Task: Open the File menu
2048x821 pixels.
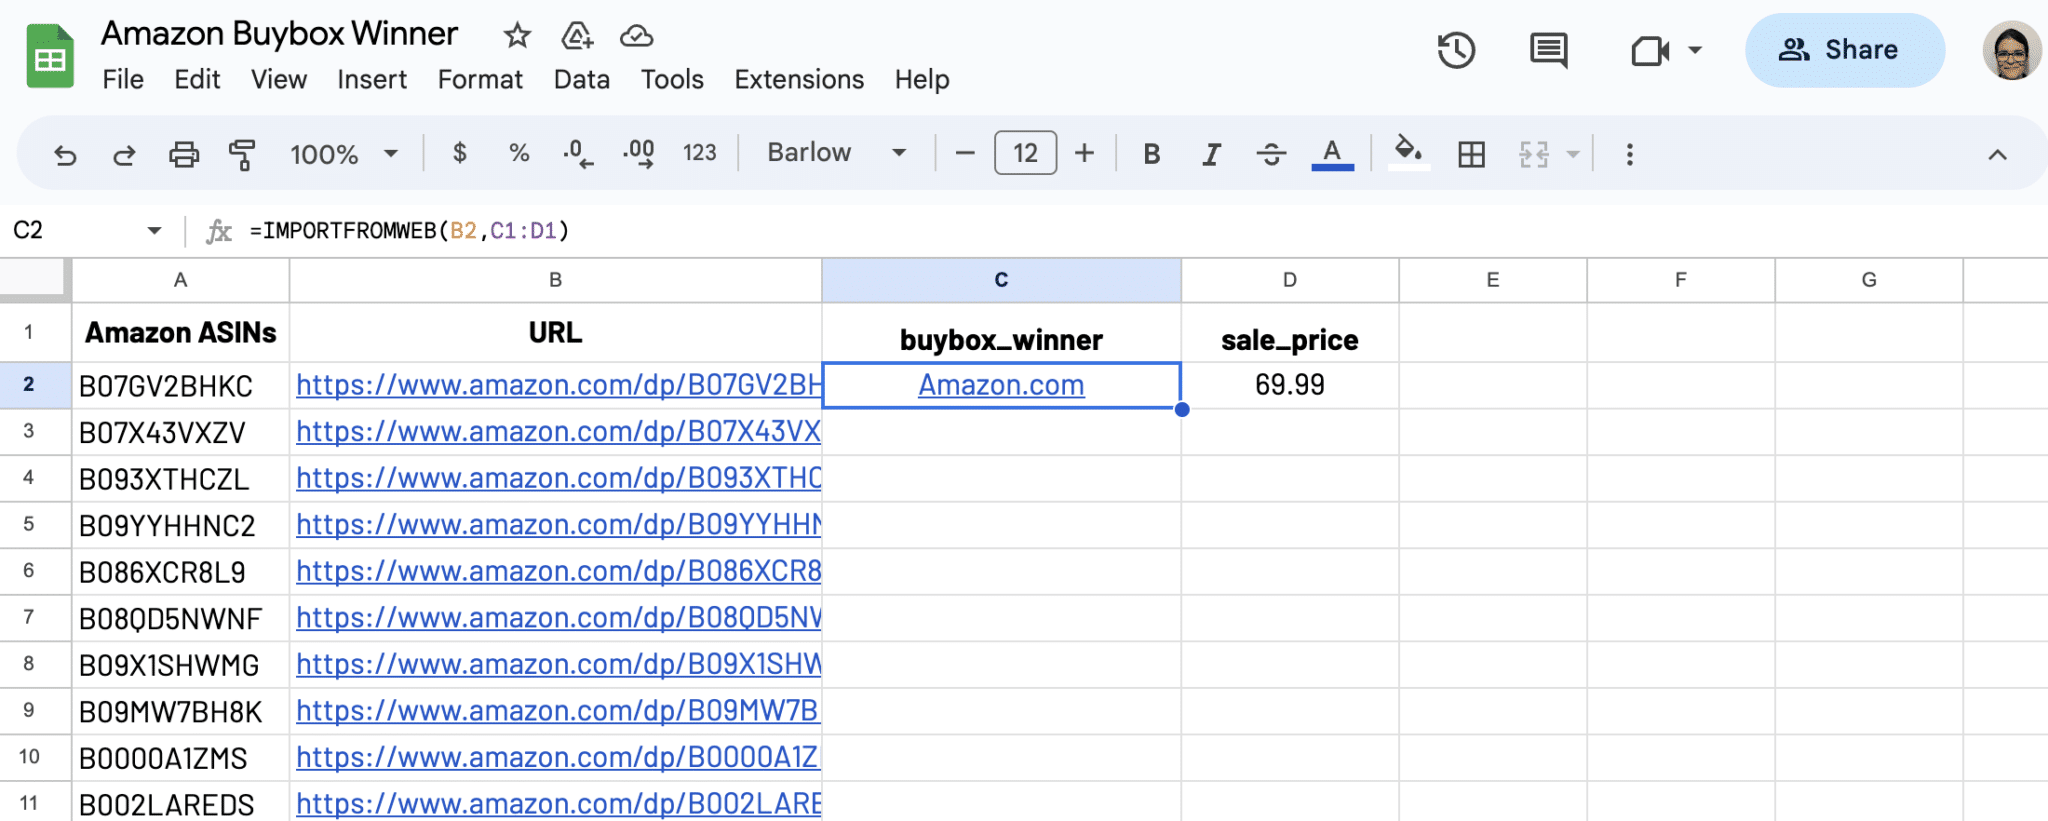Action: click(x=123, y=79)
